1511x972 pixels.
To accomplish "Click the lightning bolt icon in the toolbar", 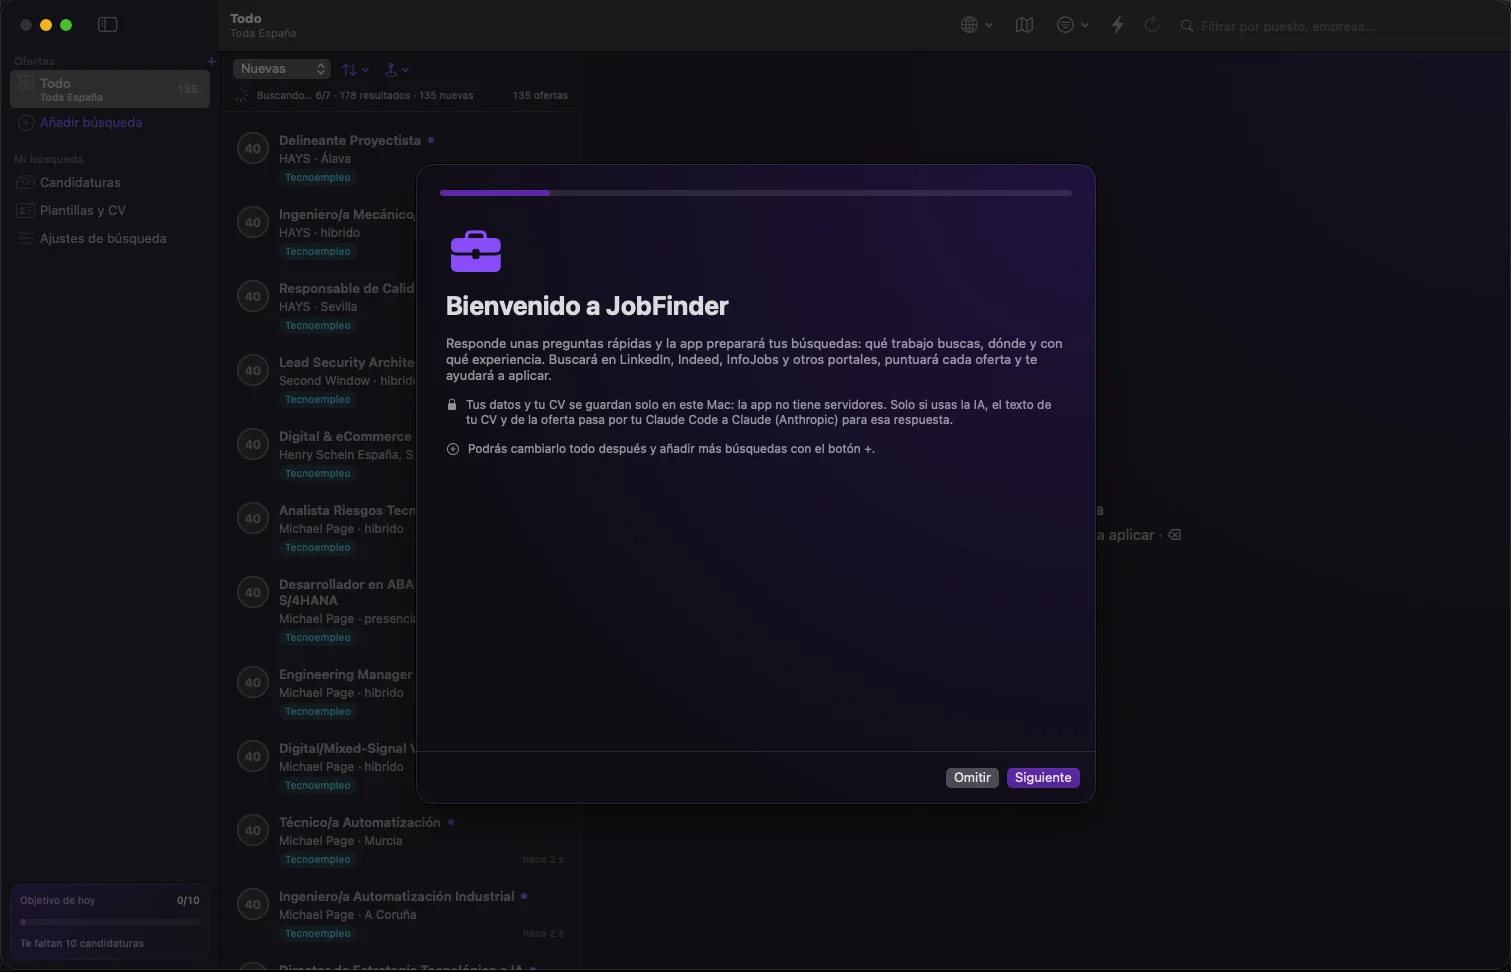I will coord(1118,25).
